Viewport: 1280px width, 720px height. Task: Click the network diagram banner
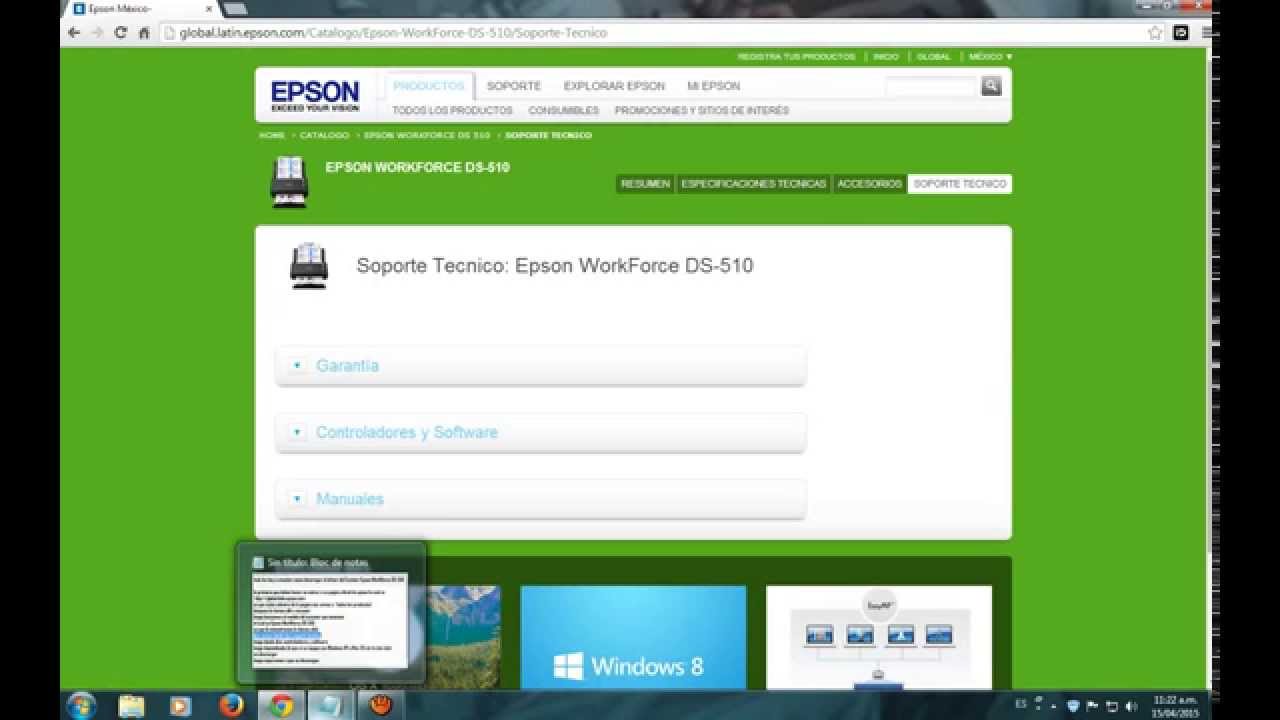[x=879, y=637]
